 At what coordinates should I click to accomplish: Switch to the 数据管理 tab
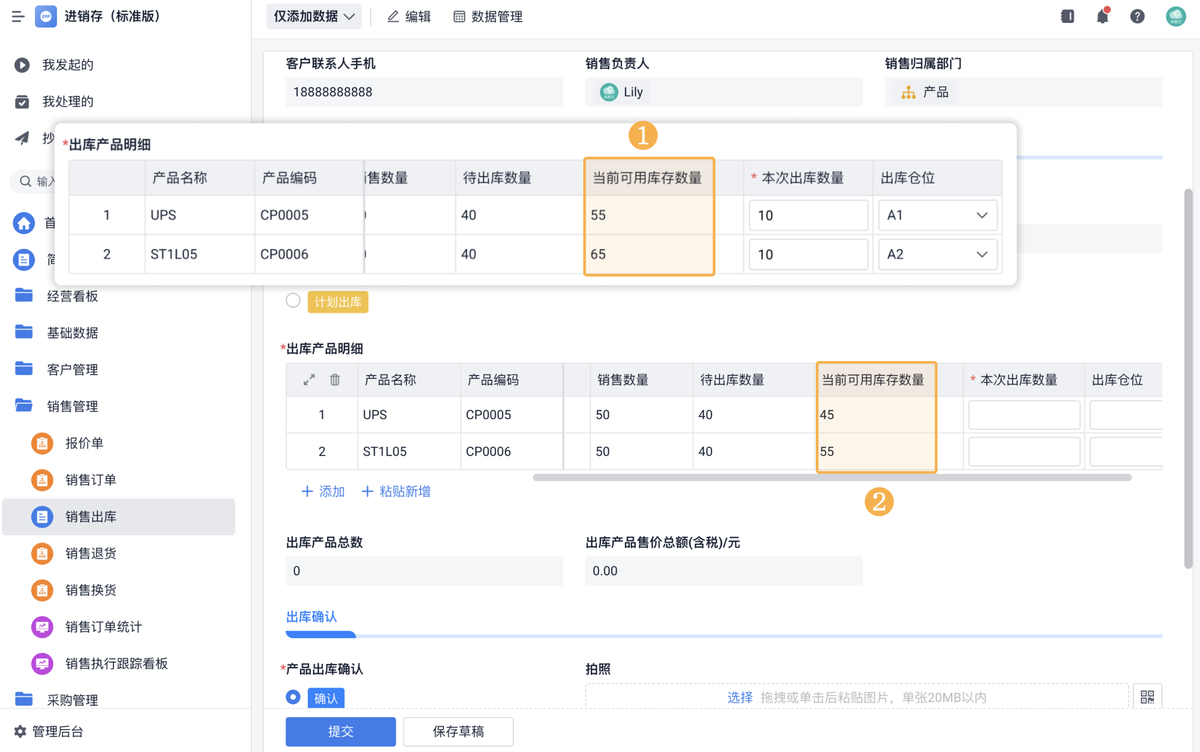(x=487, y=16)
